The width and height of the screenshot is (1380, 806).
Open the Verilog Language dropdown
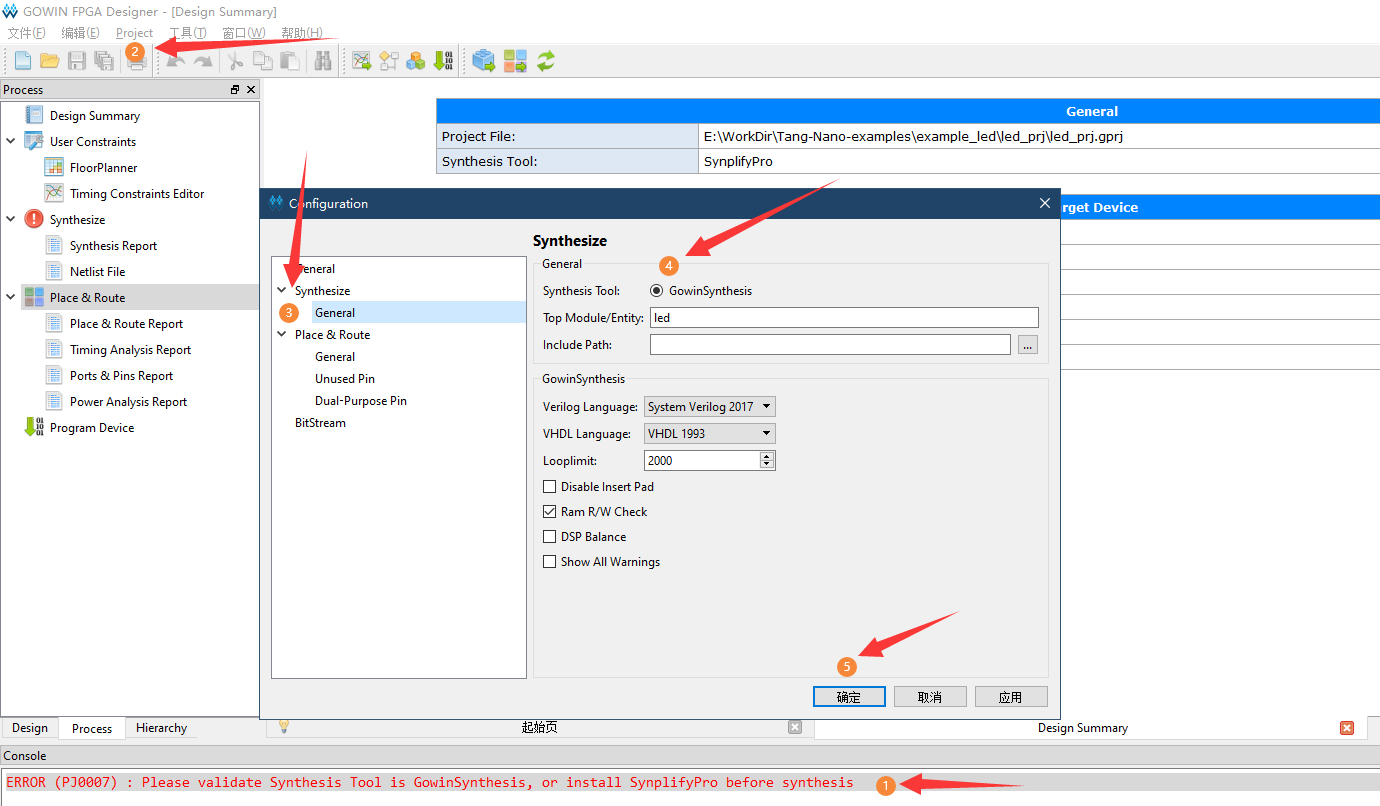click(x=710, y=407)
